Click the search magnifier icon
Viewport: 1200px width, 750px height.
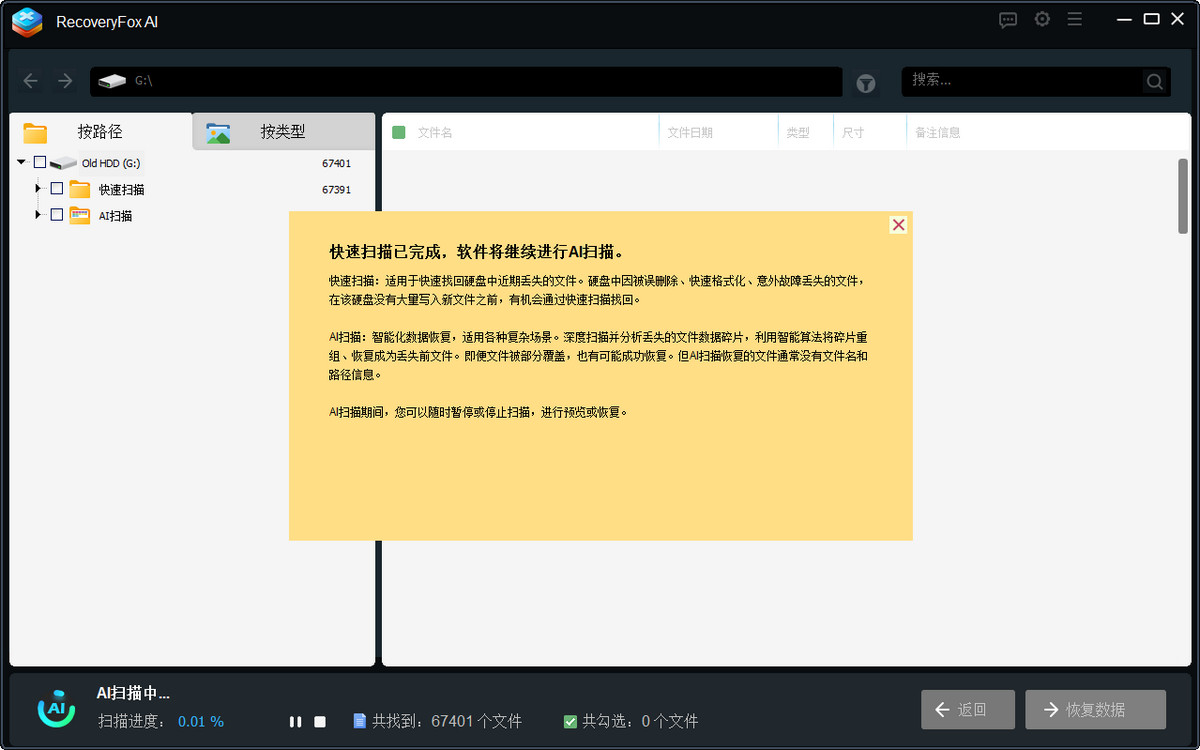pos(1153,82)
